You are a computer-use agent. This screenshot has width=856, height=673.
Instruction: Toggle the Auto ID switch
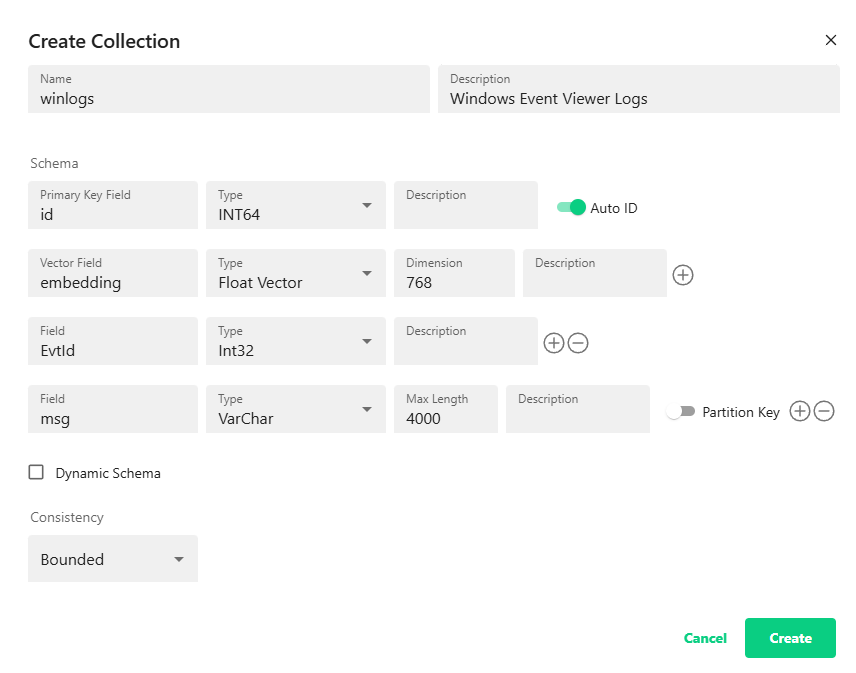tap(571, 207)
